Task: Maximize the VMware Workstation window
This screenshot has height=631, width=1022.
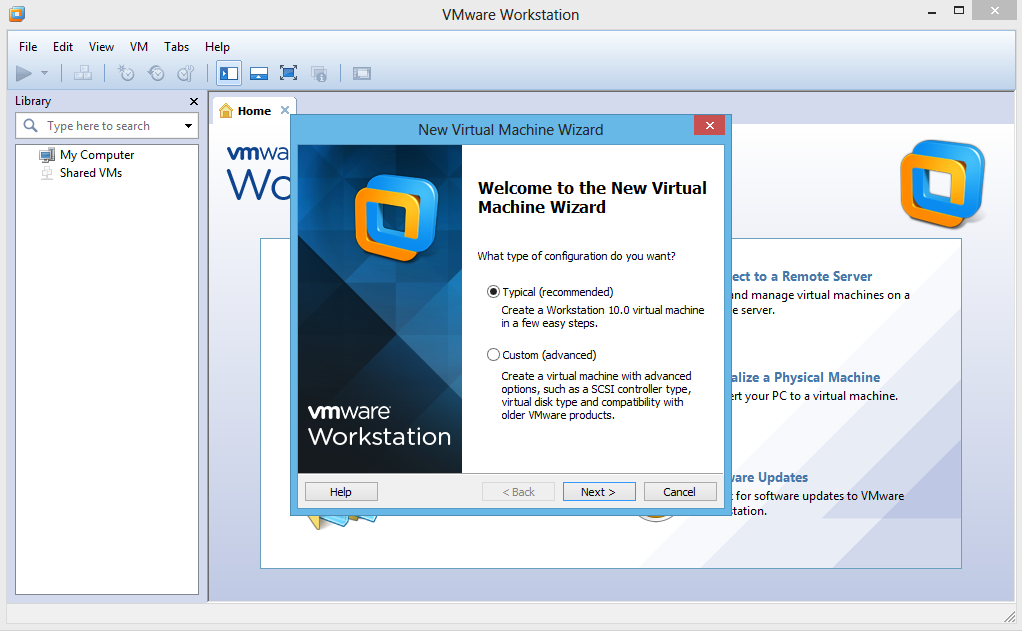Action: tap(959, 10)
